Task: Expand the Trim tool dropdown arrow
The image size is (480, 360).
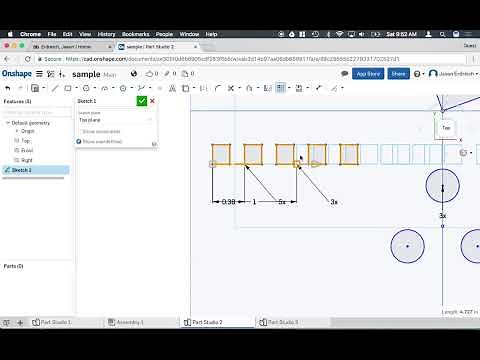Action: (239, 88)
